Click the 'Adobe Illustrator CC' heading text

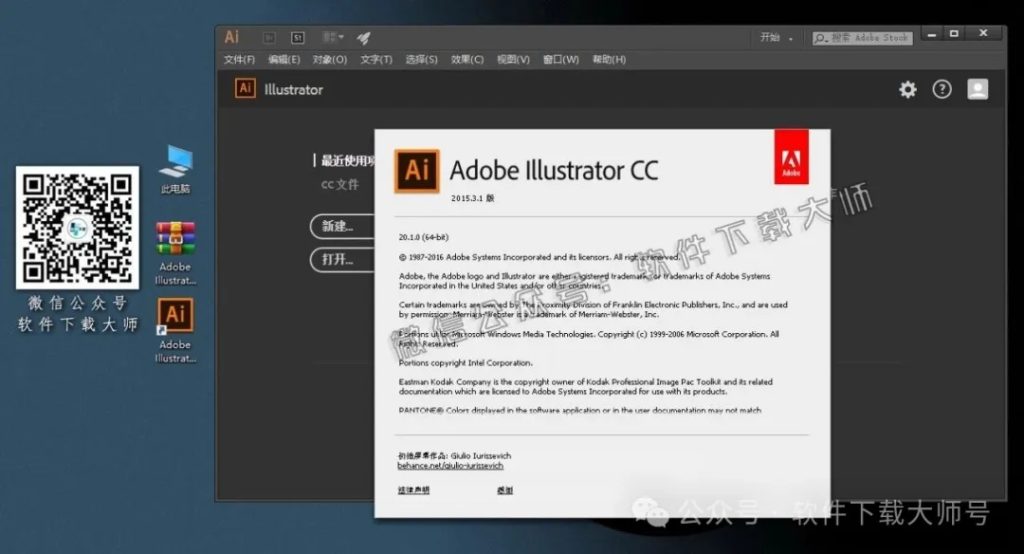(x=554, y=171)
